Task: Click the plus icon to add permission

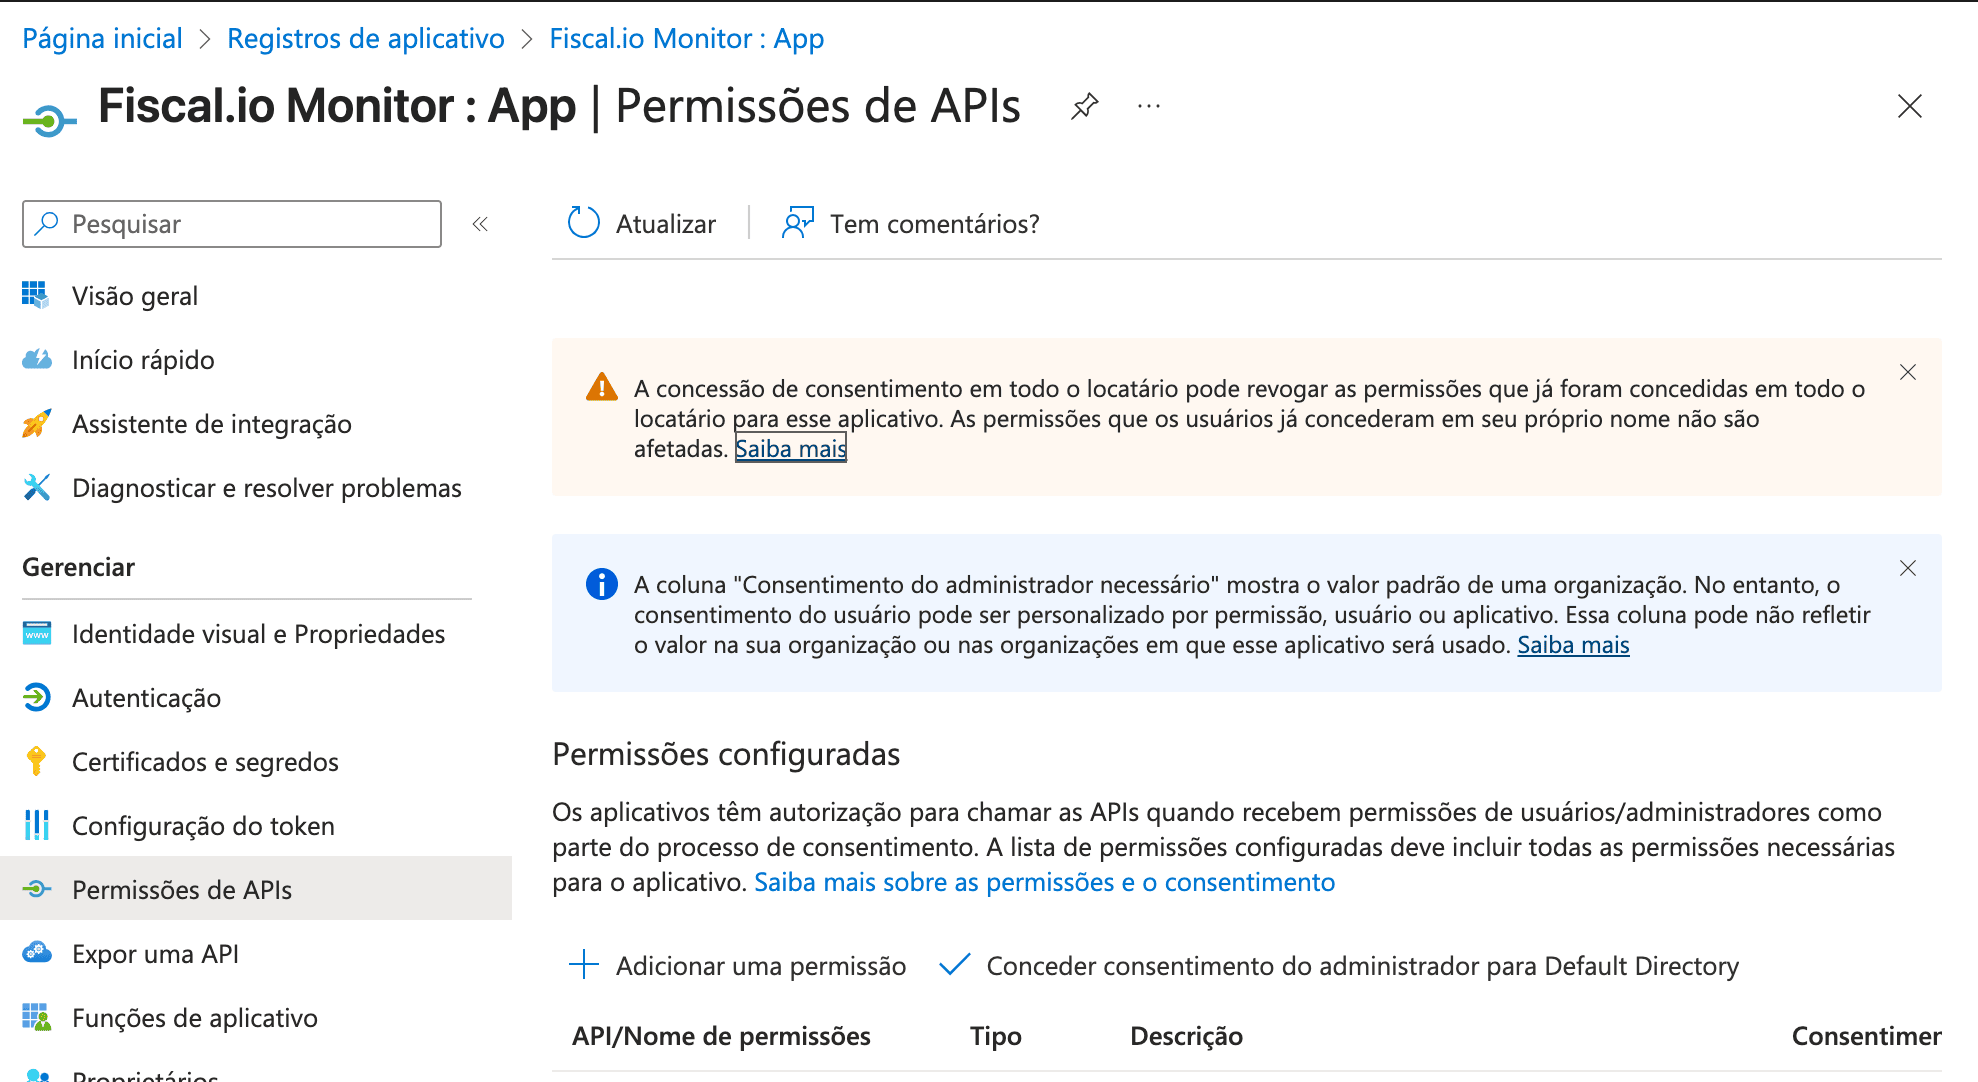Action: [x=584, y=965]
